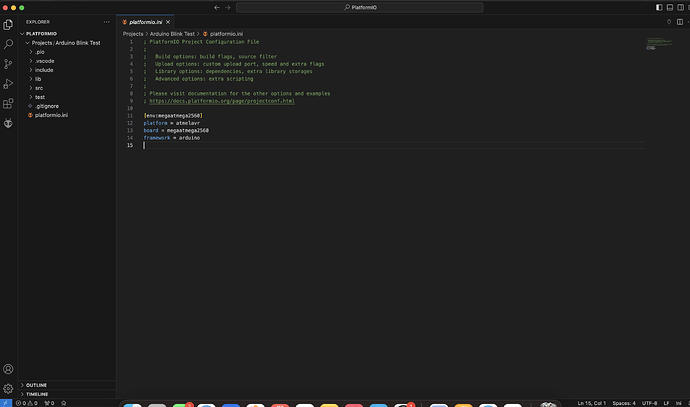690x407 pixels.
Task: Open the Search view in activity bar
Action: [x=8, y=44]
